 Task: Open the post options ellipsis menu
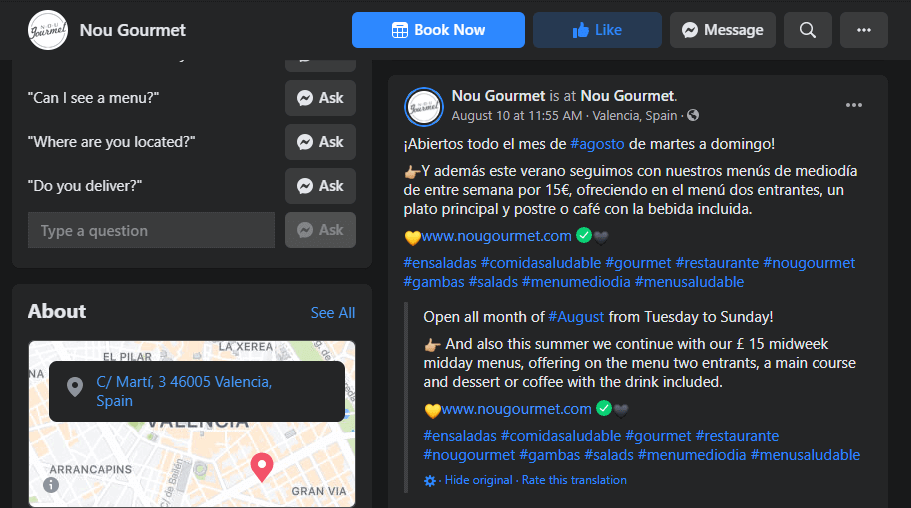(x=854, y=105)
